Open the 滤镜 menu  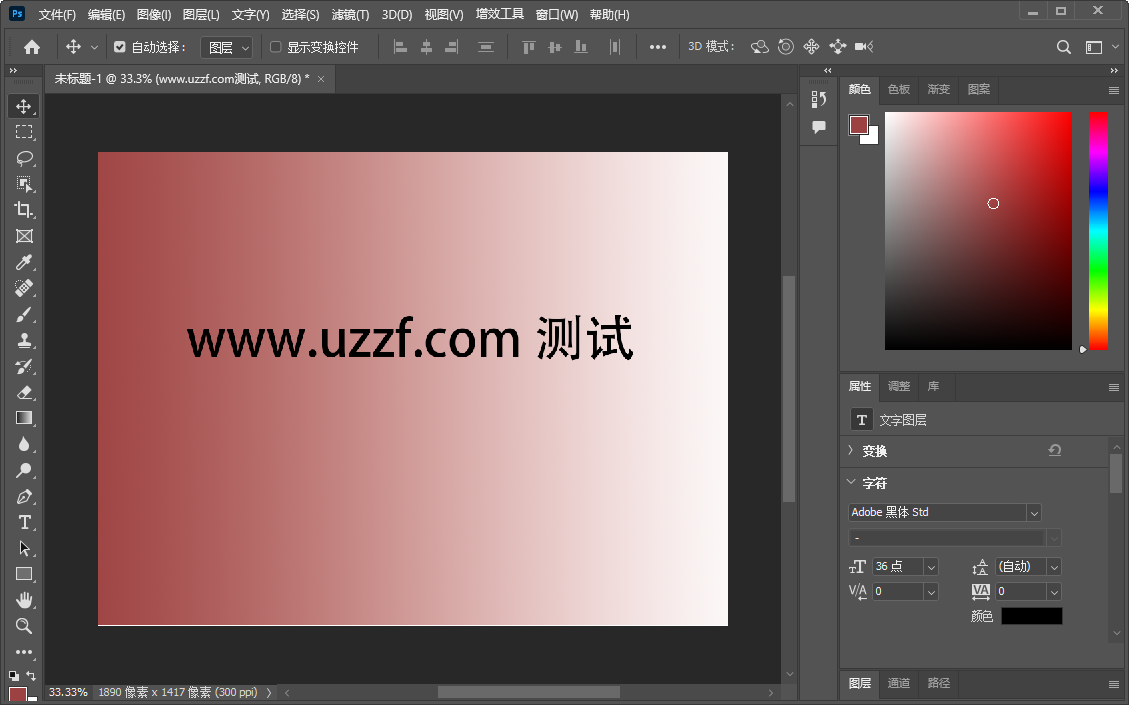(x=348, y=14)
